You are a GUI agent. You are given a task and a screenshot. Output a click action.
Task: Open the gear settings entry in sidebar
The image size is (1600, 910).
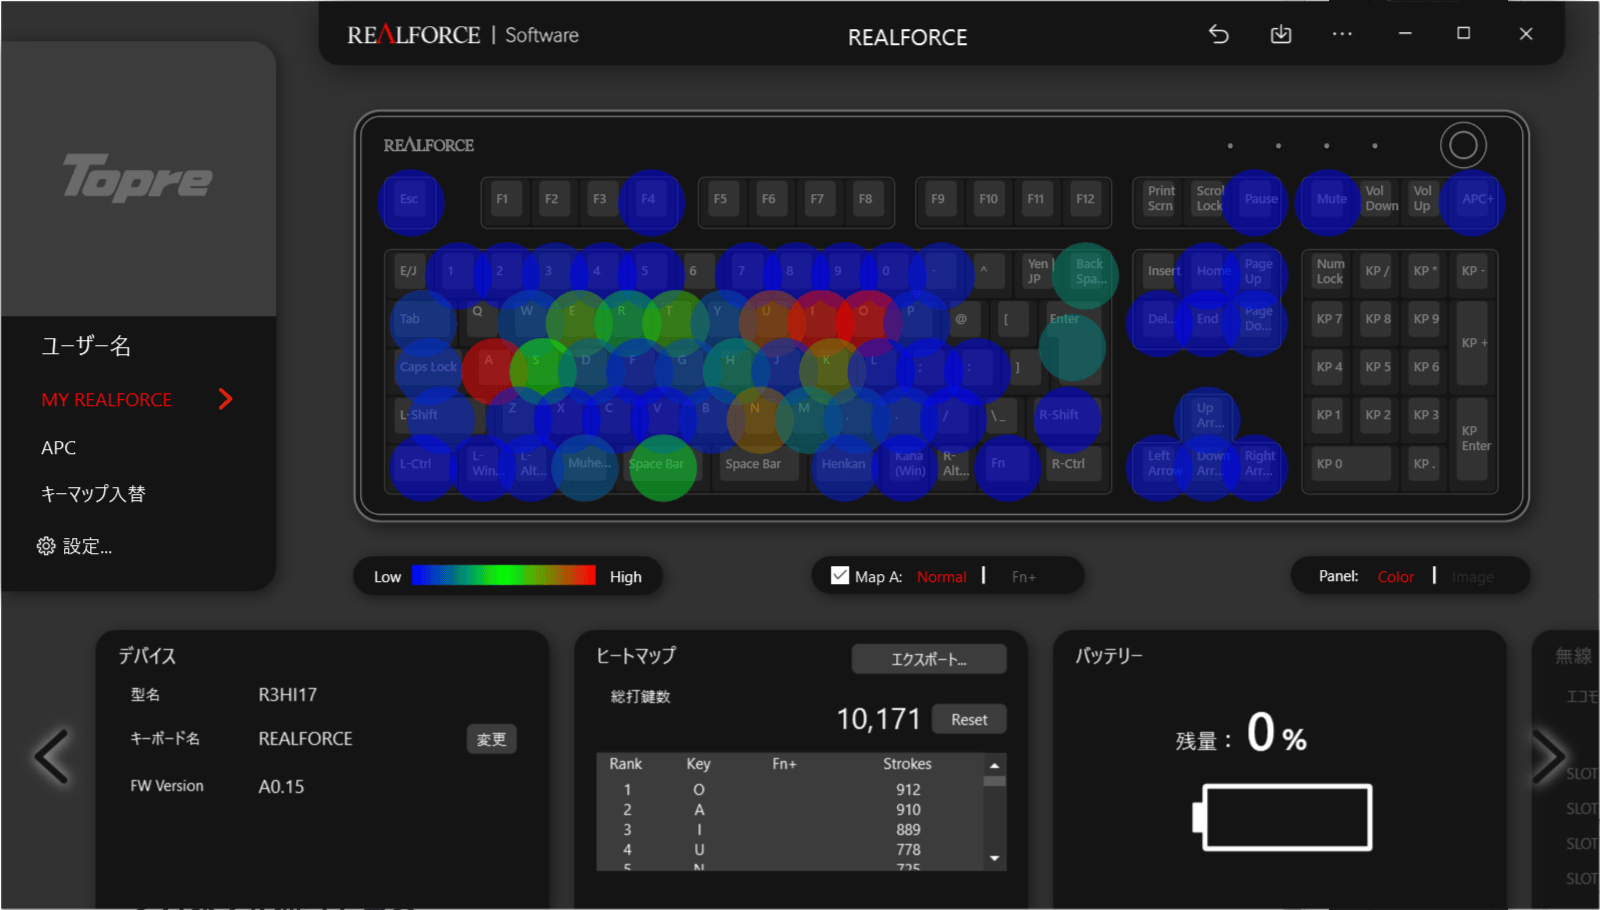[x=75, y=546]
